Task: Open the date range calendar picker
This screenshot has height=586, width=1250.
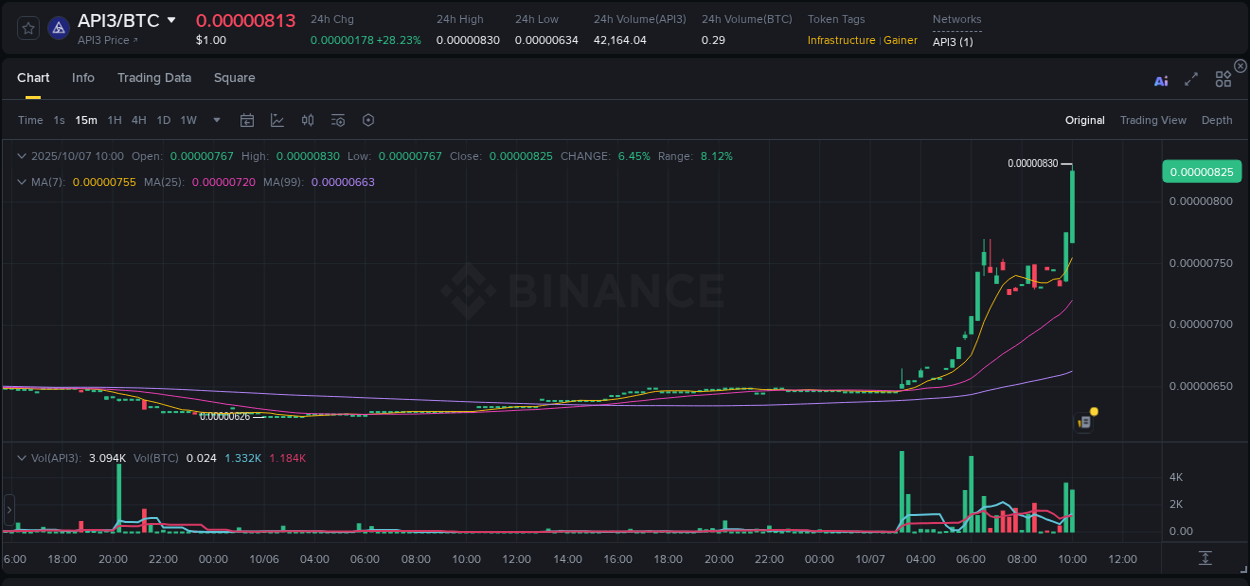Action: (x=247, y=120)
